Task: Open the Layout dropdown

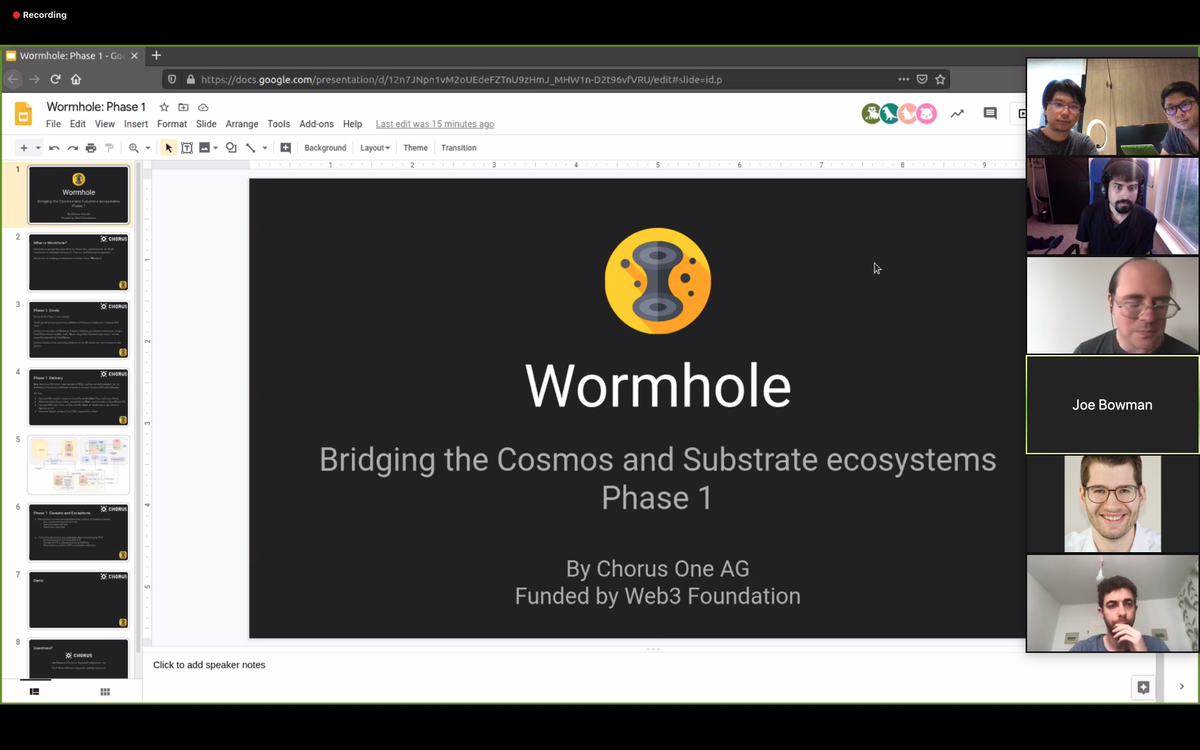Action: pos(375,148)
